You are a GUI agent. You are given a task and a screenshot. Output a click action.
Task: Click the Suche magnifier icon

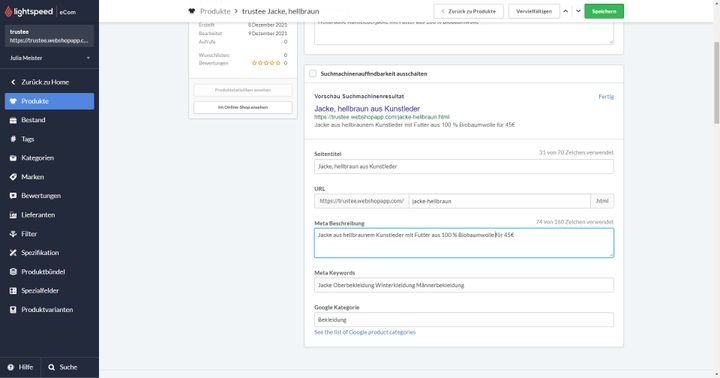click(x=51, y=367)
